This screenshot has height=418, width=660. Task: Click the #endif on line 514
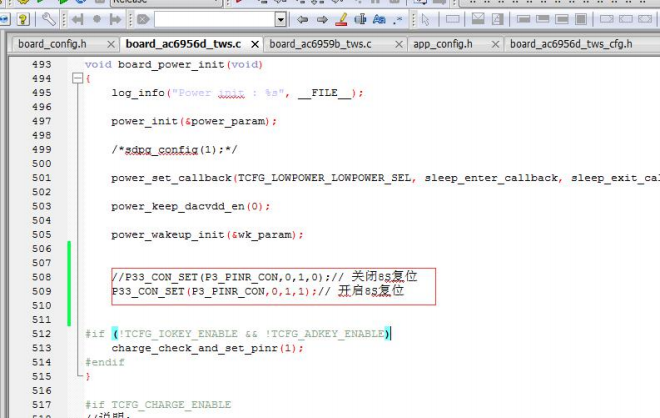[105, 362]
